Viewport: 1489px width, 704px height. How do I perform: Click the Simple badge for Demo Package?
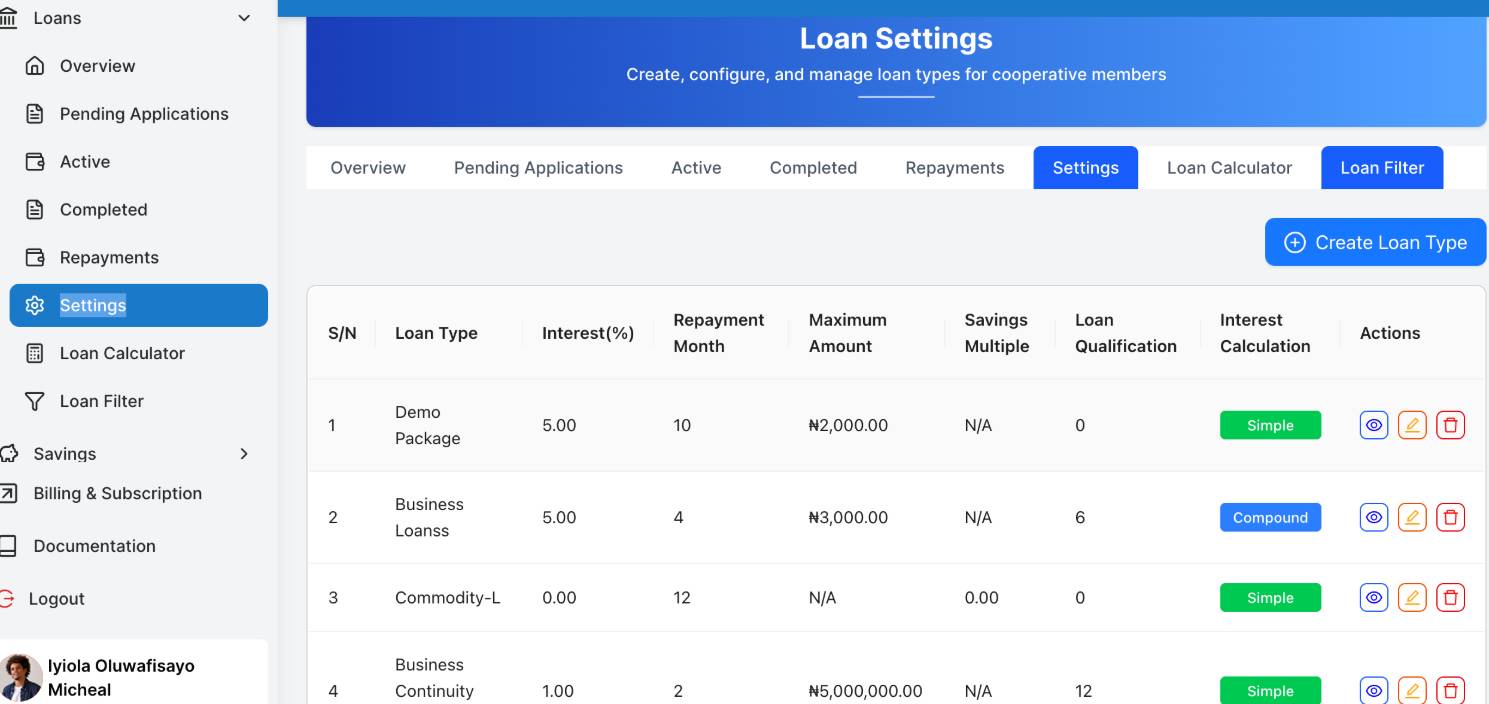coord(1270,425)
